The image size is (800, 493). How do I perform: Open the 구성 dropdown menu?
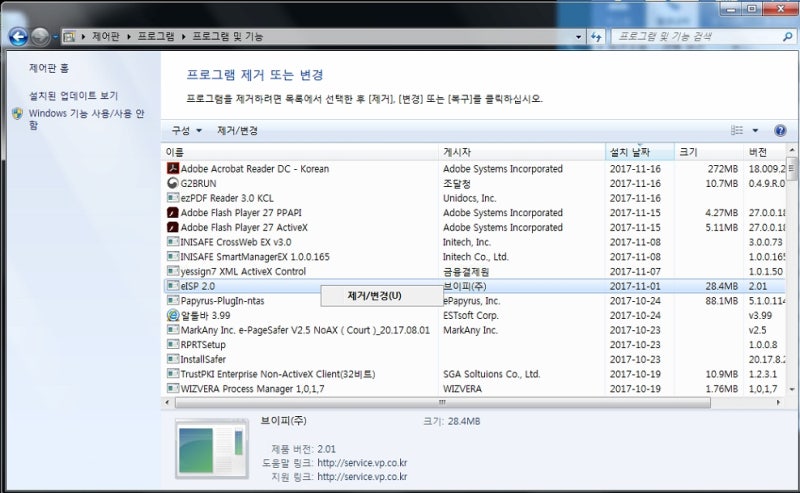[x=186, y=131]
